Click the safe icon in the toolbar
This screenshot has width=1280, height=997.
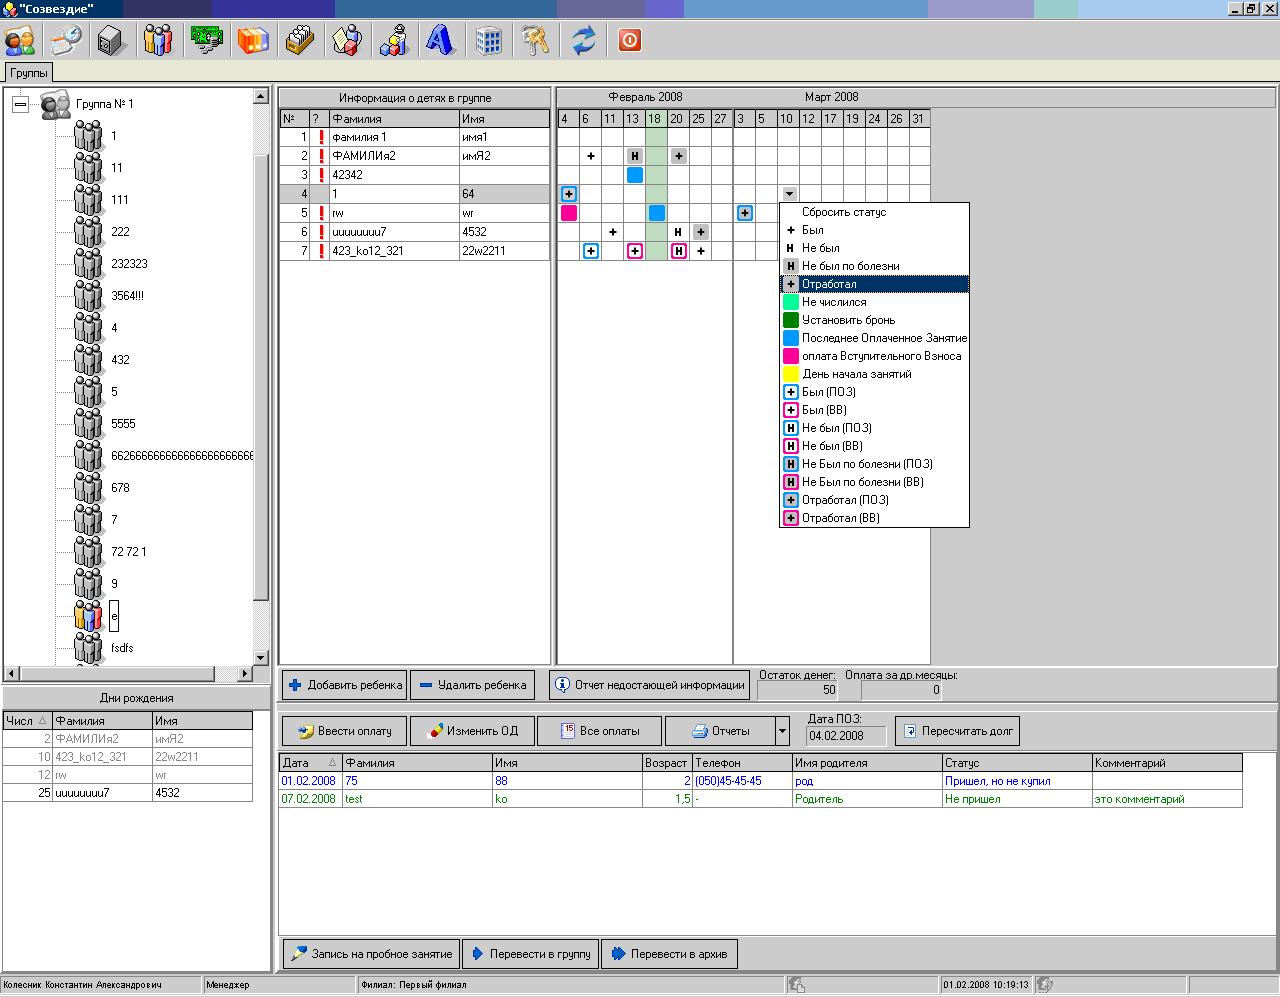[x=111, y=41]
